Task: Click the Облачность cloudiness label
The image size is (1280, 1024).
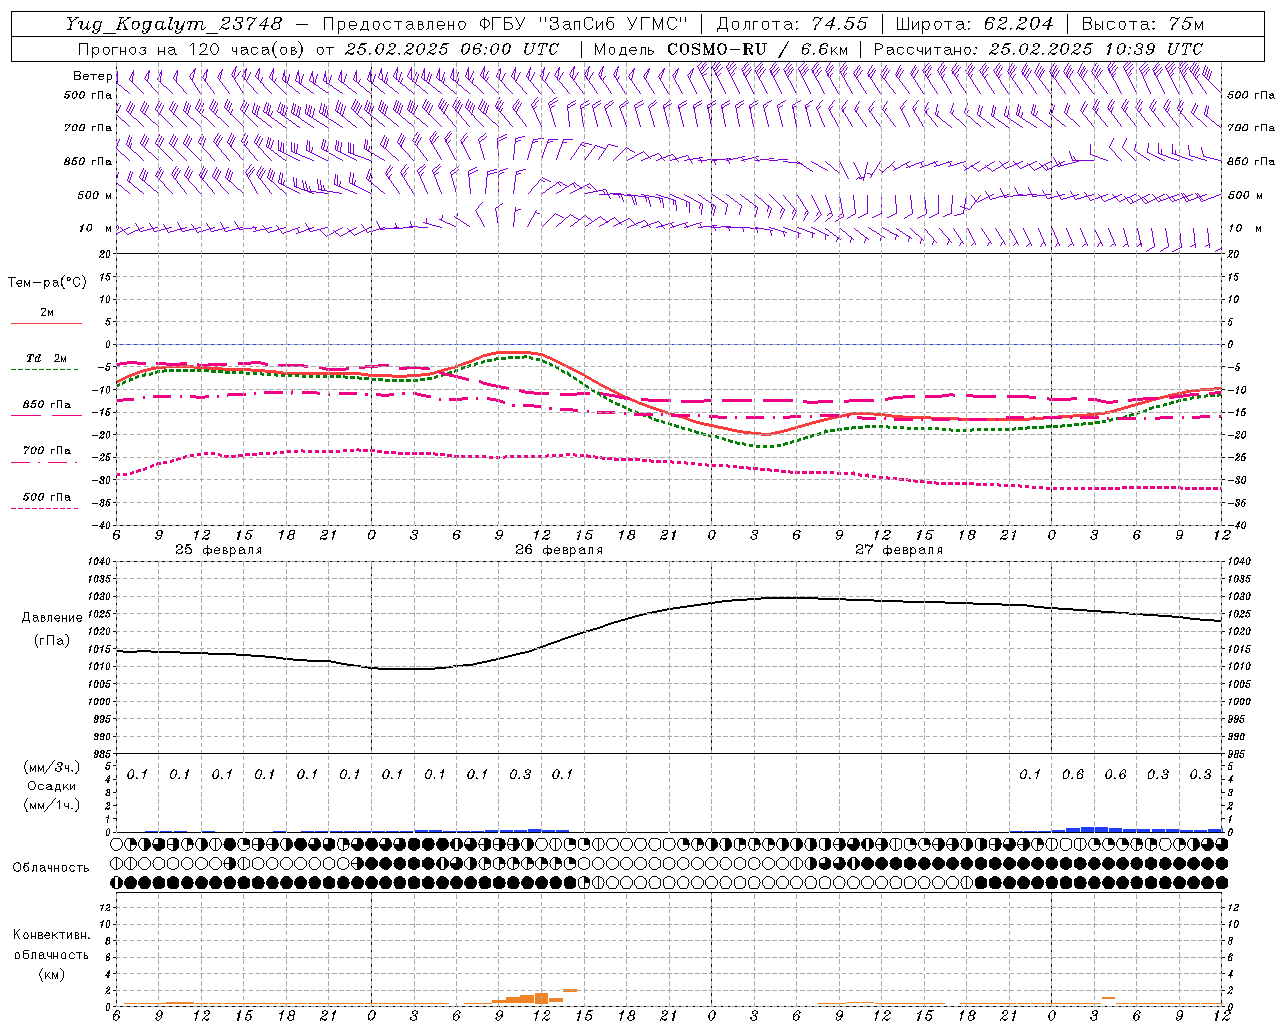Action: coord(51,868)
